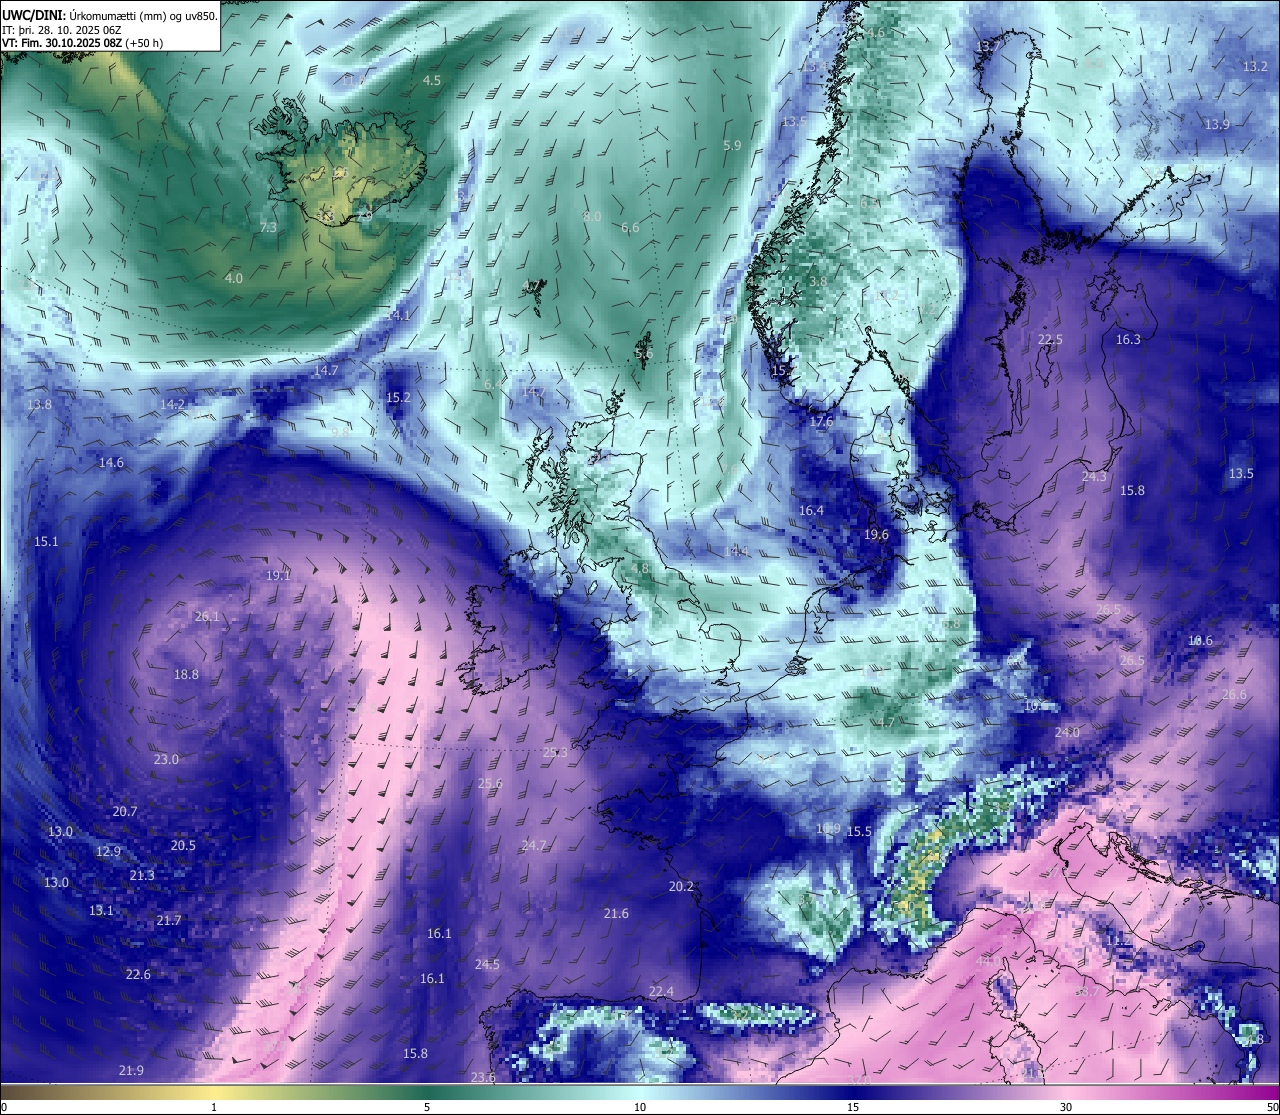Click the 13.2 value at top right corner
1280x1115 pixels.
(1255, 66)
